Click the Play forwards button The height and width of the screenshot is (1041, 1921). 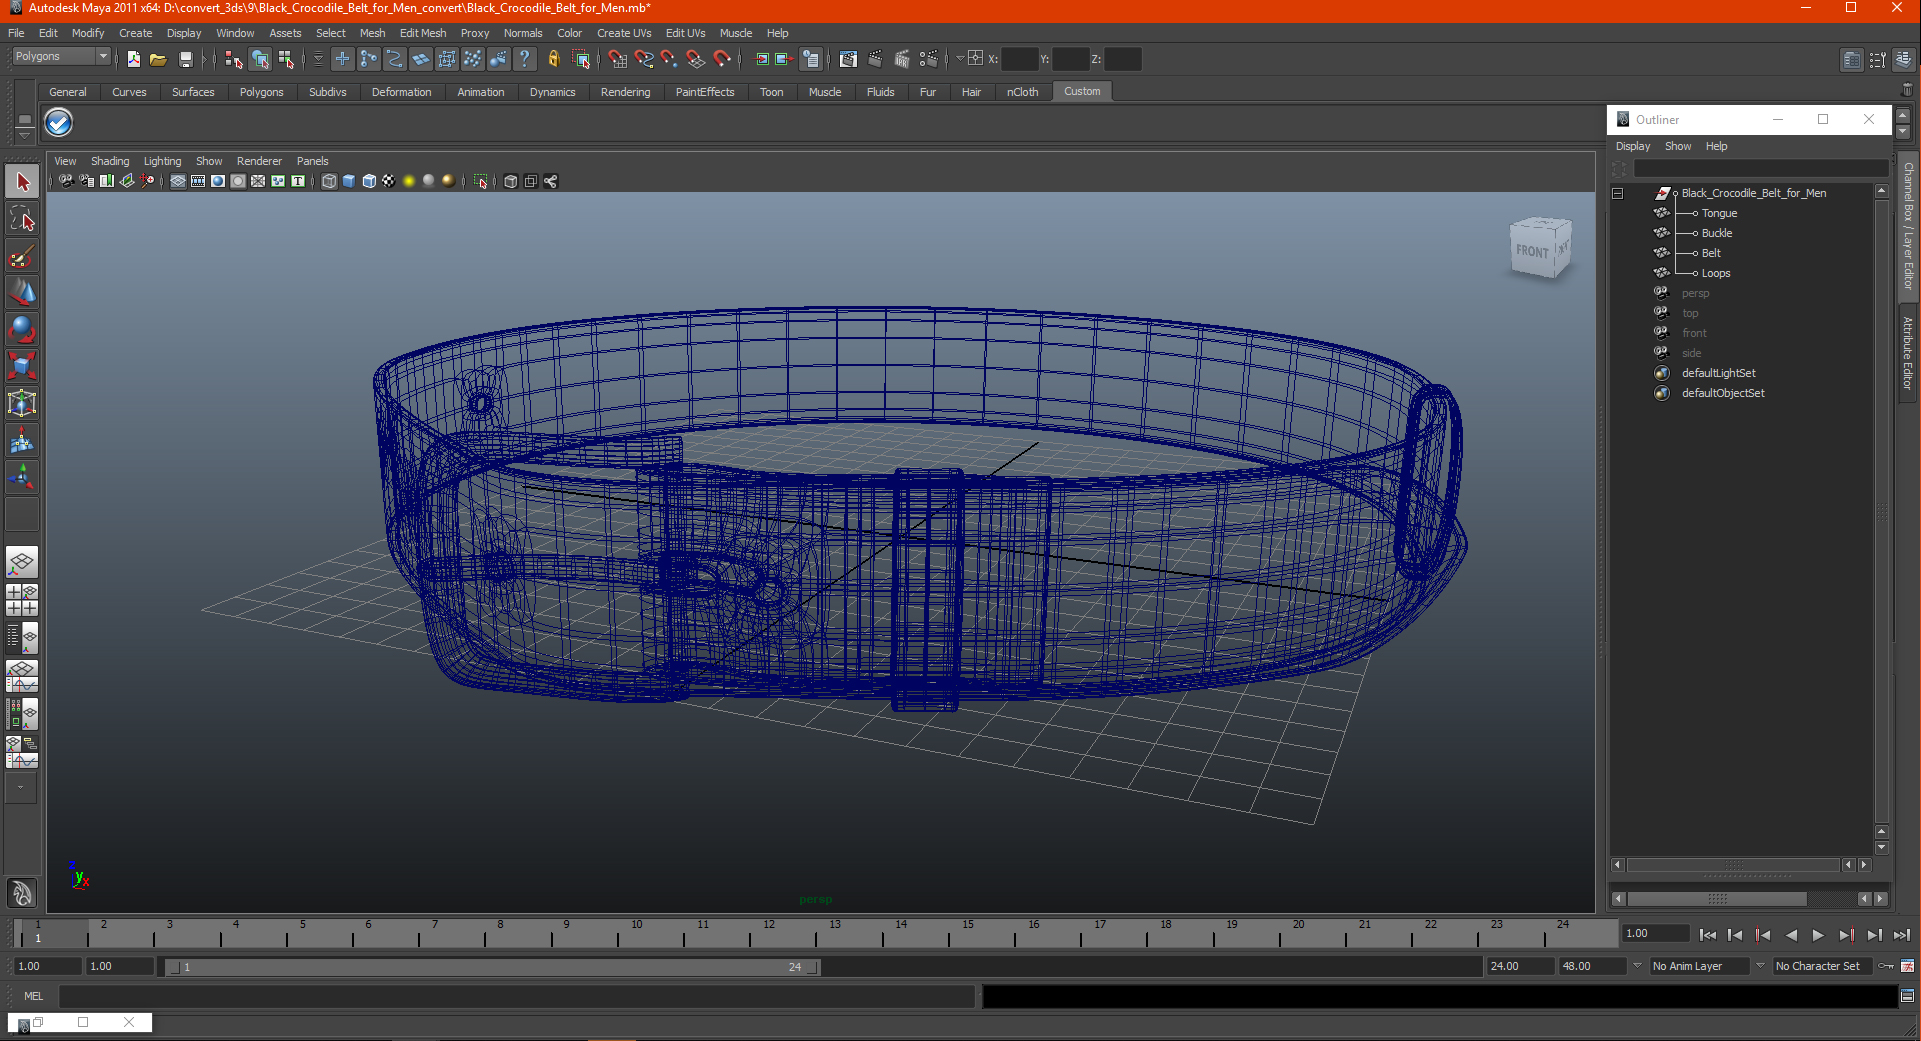[1818, 935]
